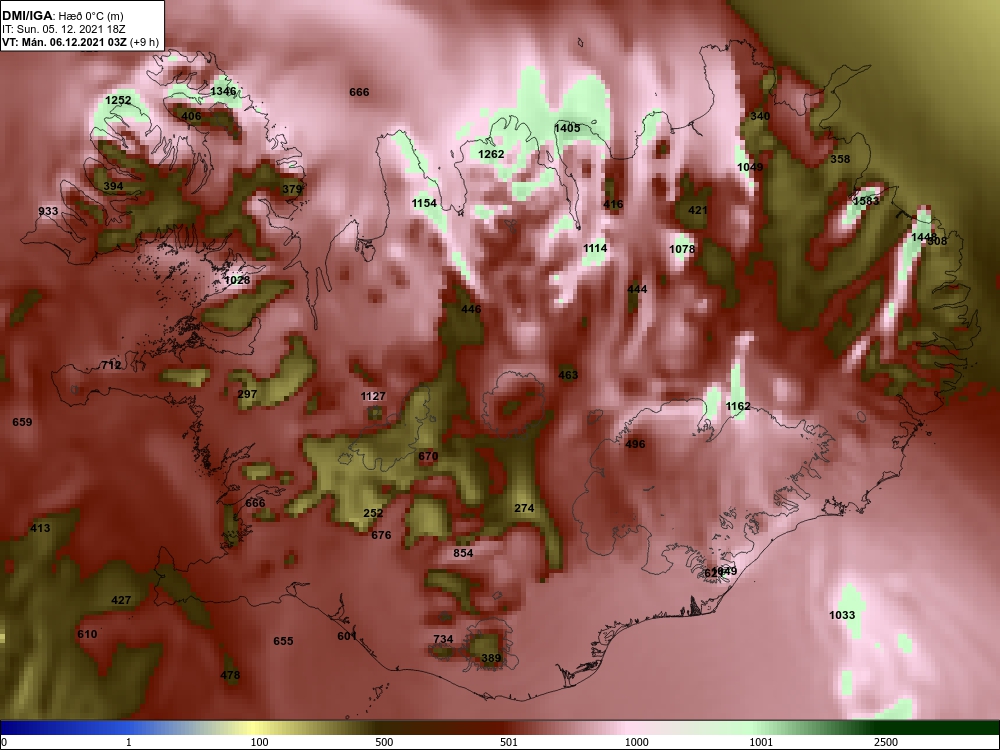Click the legend label '1000'
This screenshot has height=750, width=1000.
pyautogui.click(x=636, y=742)
